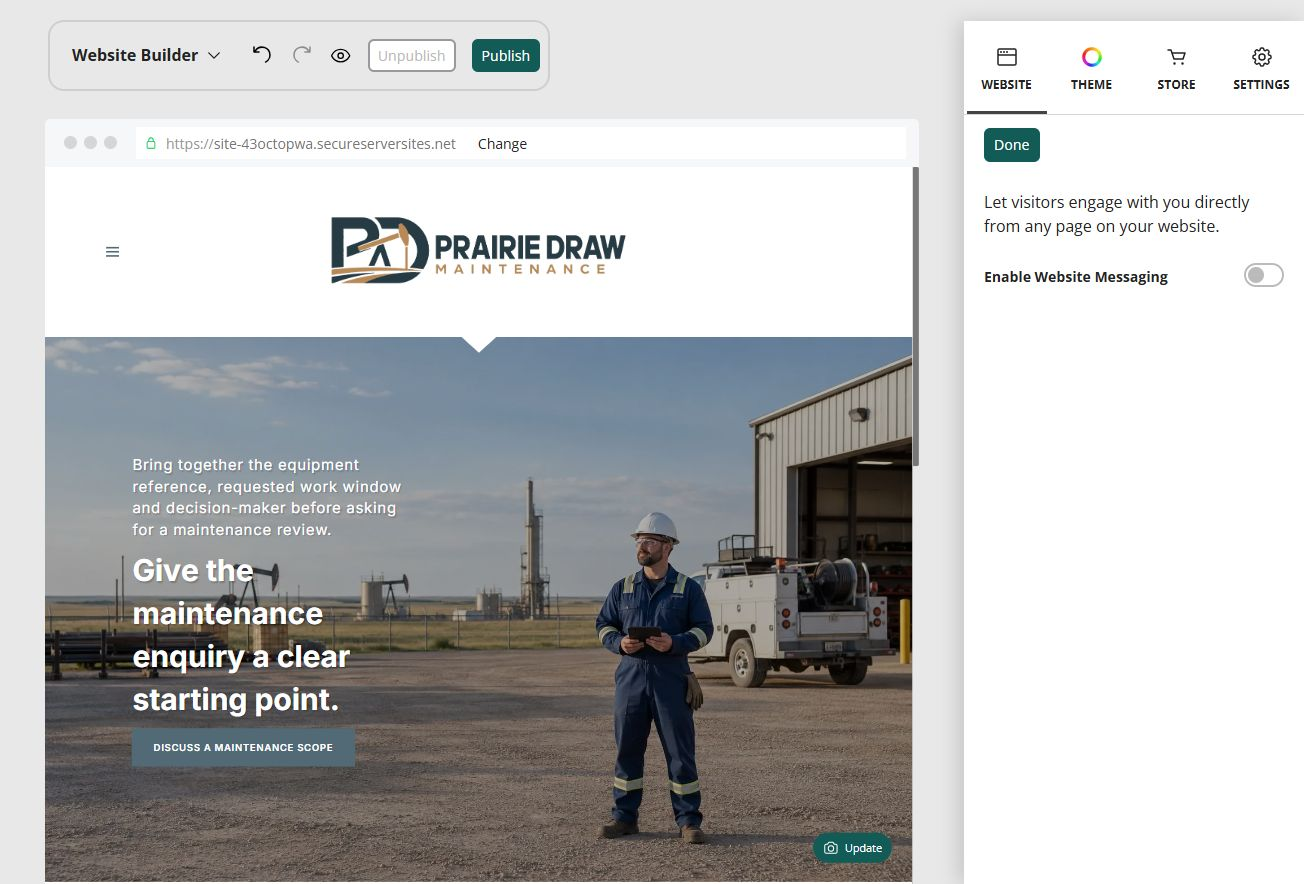The width and height of the screenshot is (1304, 884).
Task: Click the Unpublish button
Action: click(412, 56)
